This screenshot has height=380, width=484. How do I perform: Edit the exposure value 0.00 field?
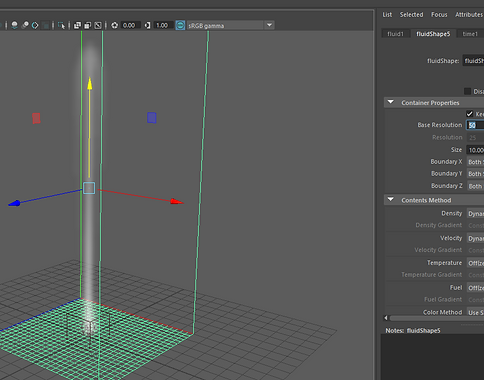pos(130,25)
